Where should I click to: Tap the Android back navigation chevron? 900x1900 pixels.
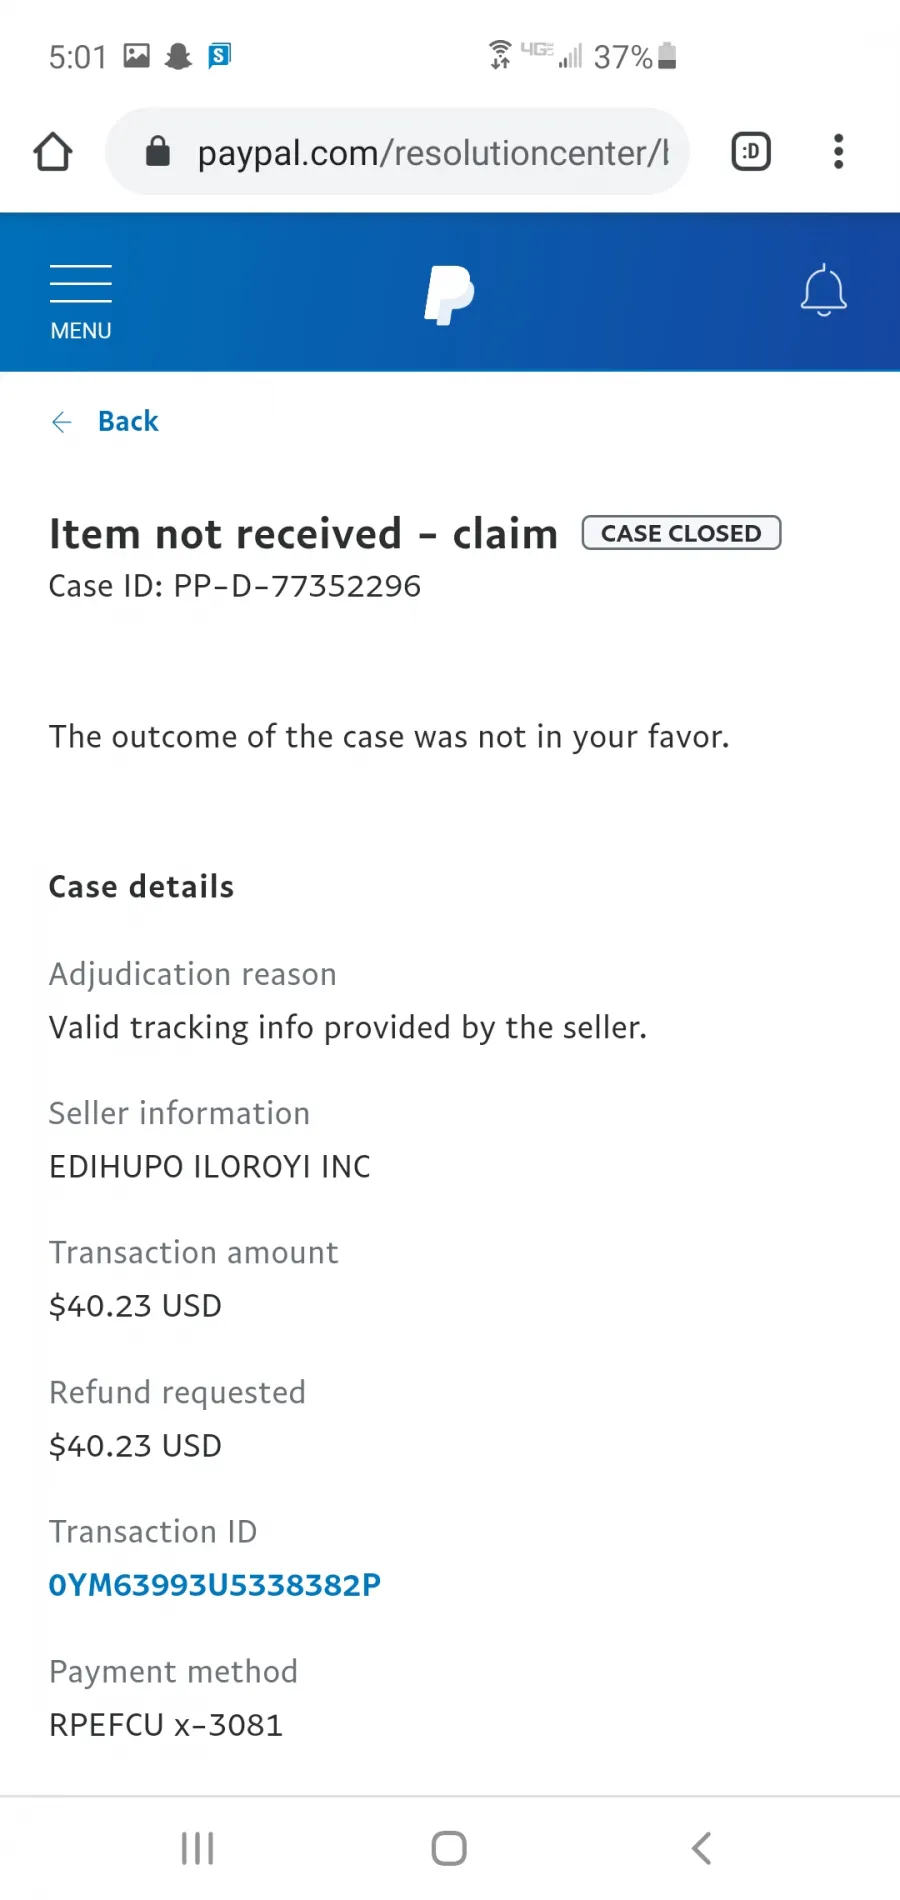(702, 1848)
